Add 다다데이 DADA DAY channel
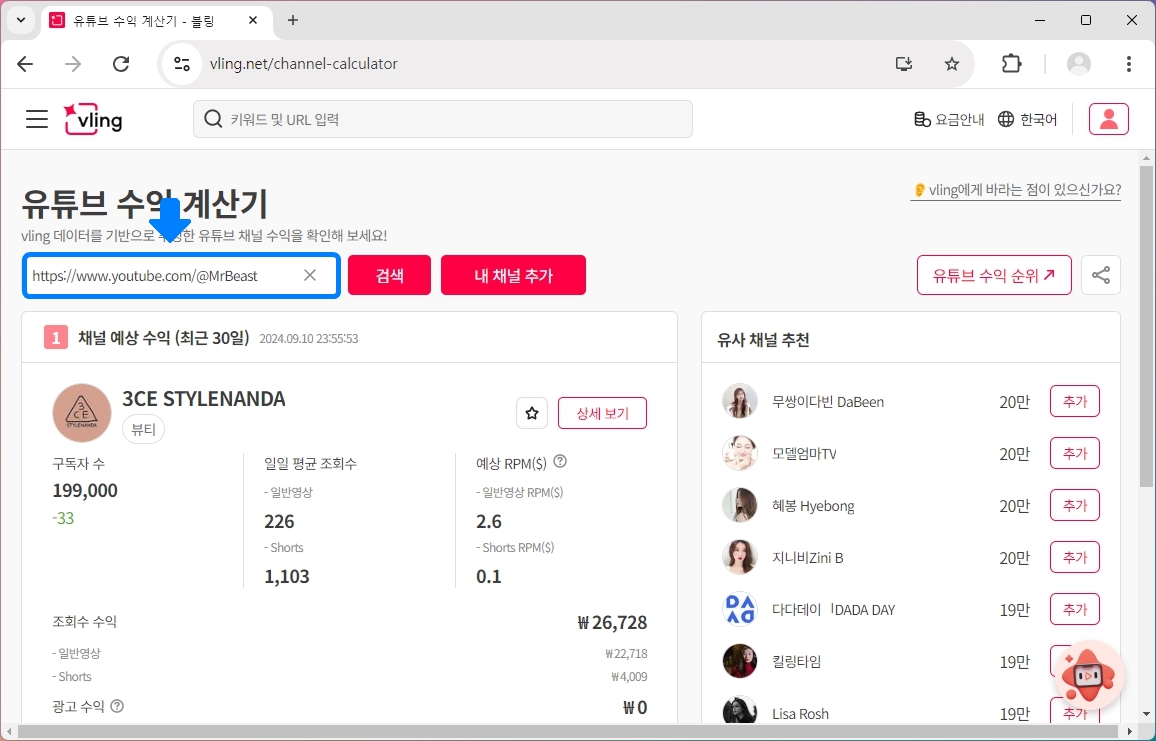Image resolution: width=1156 pixels, height=741 pixels. (1074, 609)
